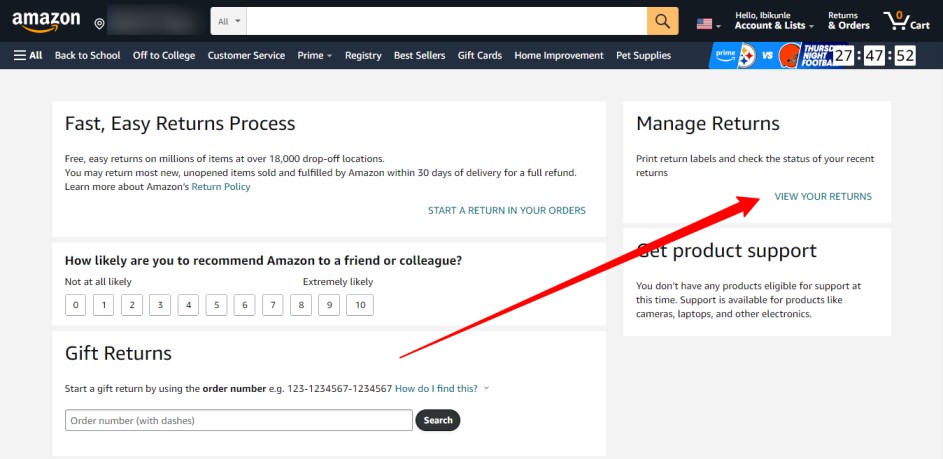Select rating 4 in recommend survey
Viewport: 943px width, 459px height.
188,305
